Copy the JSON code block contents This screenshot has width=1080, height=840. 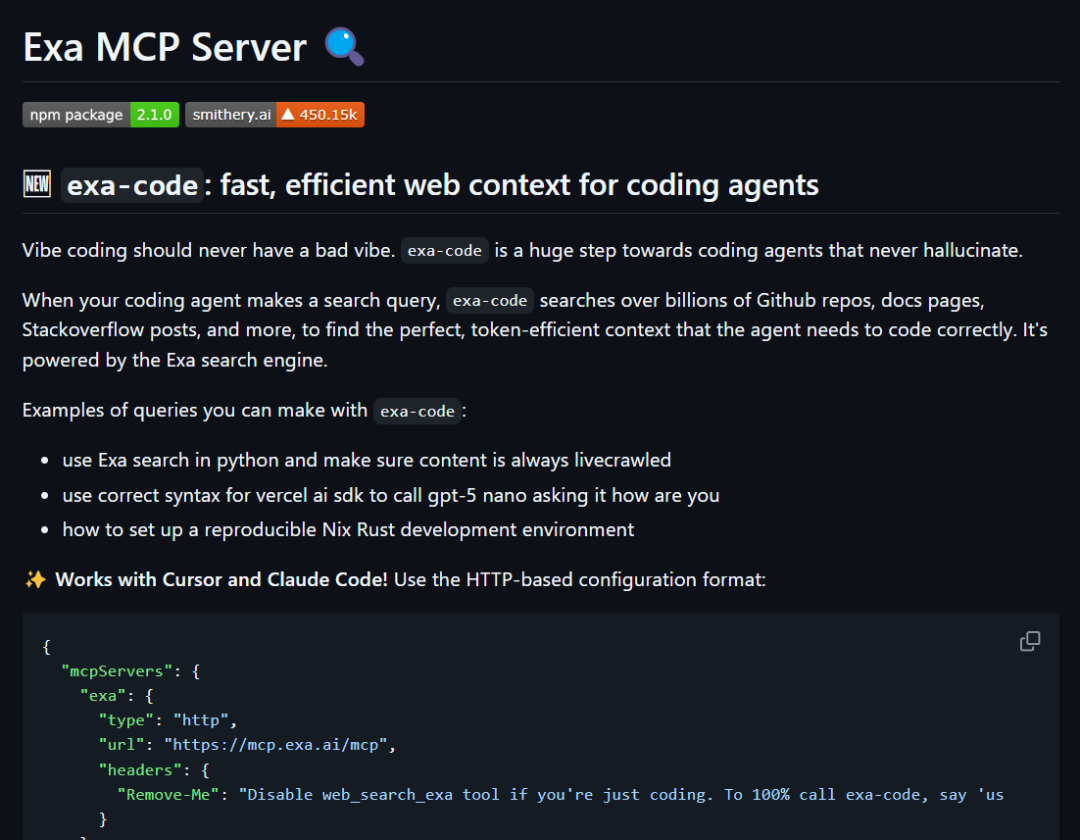1030,641
